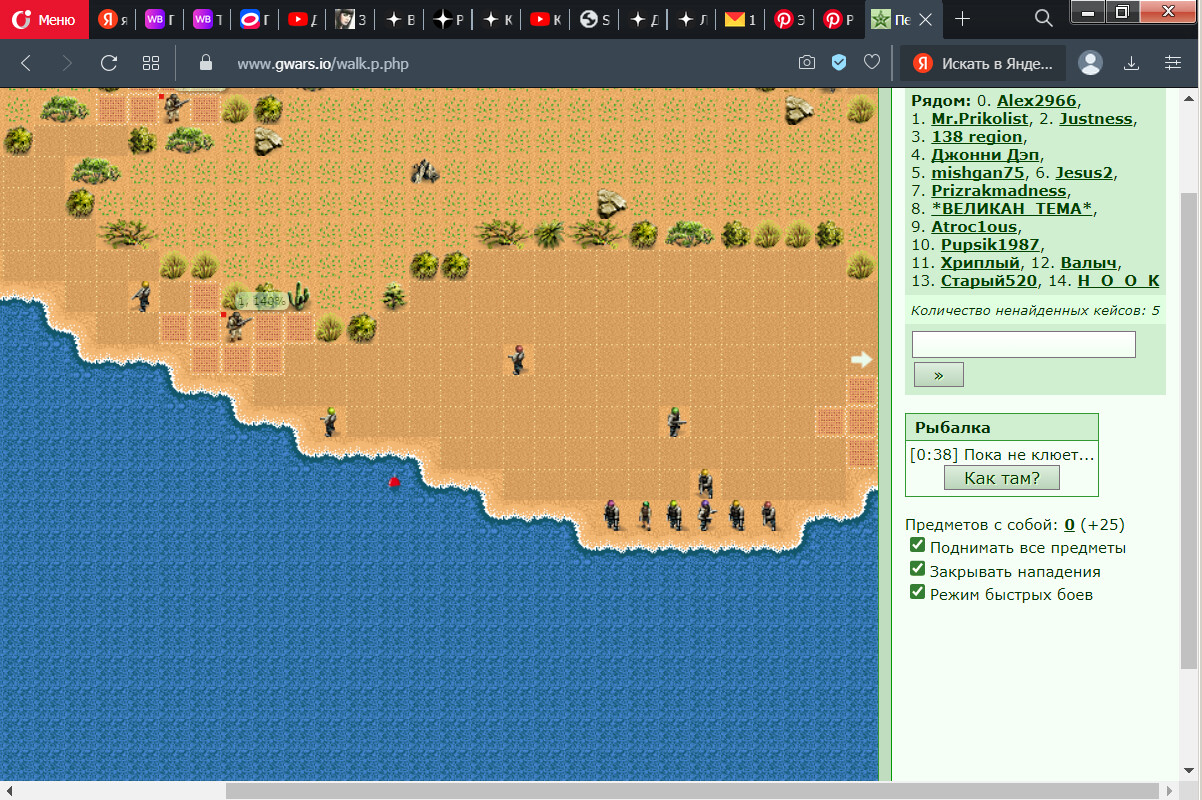Click the vertical page scrollbar
The width and height of the screenshot is (1202, 800).
tap(1188, 430)
